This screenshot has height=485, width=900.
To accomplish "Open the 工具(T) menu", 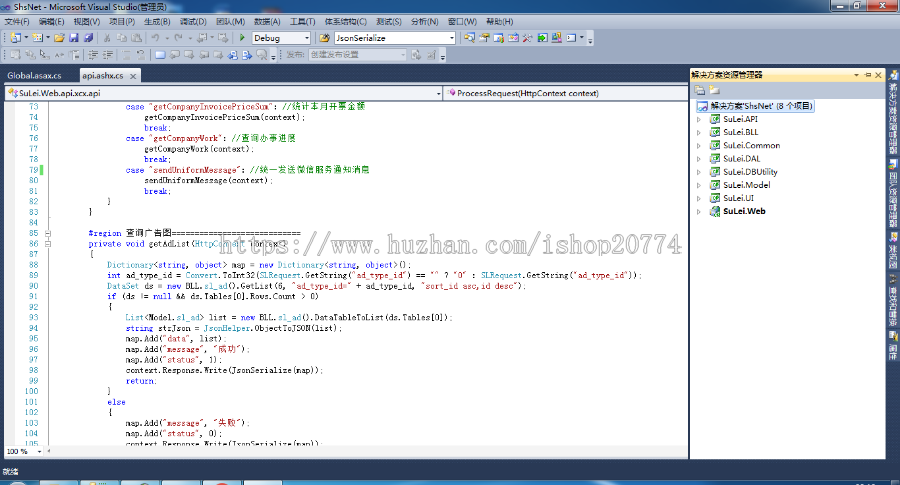I will click(x=302, y=21).
